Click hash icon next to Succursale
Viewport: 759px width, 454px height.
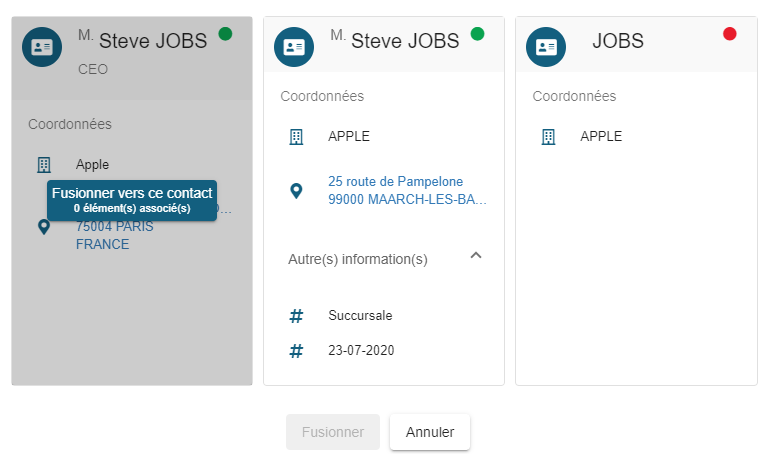pyautogui.click(x=296, y=316)
